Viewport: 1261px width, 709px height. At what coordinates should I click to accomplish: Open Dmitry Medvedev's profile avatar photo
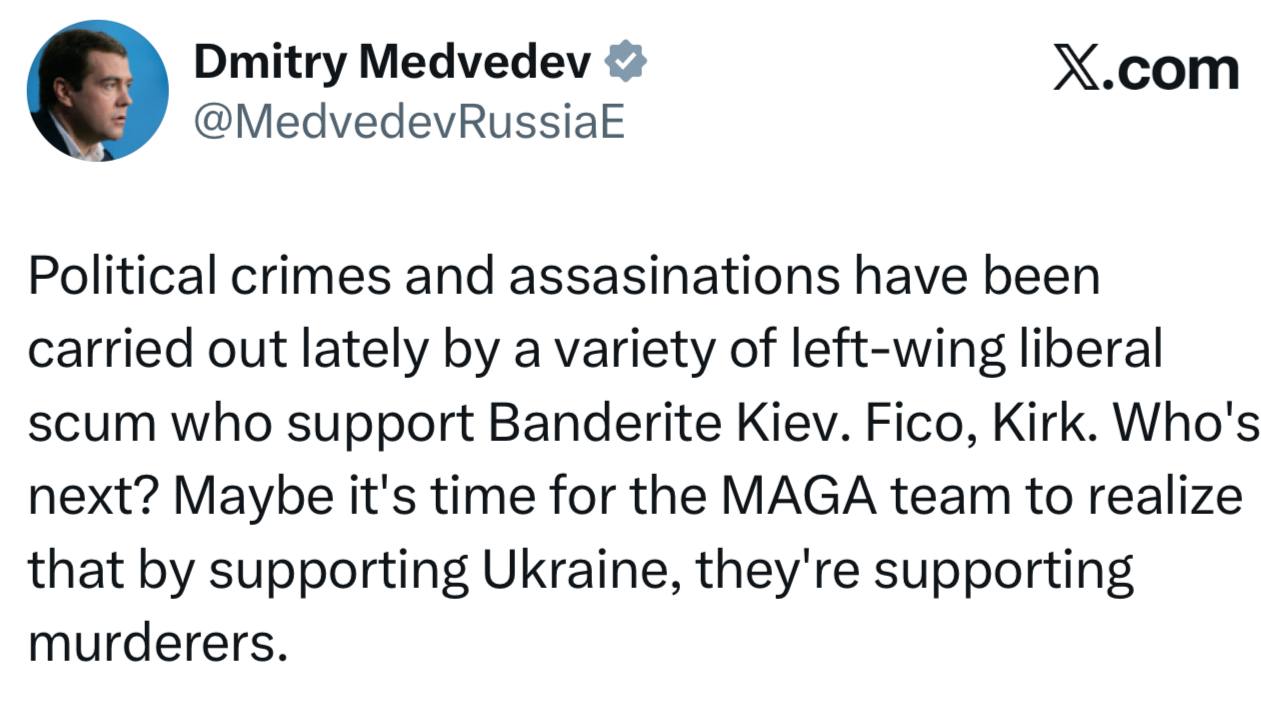pos(98,91)
